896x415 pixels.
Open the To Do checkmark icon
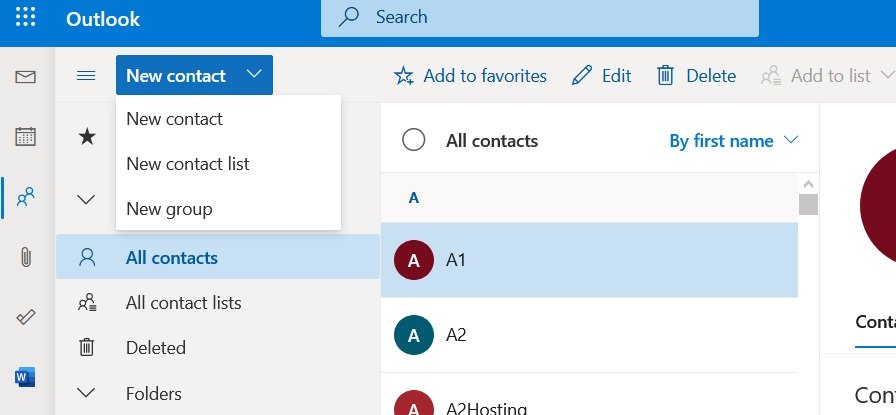(x=26, y=317)
